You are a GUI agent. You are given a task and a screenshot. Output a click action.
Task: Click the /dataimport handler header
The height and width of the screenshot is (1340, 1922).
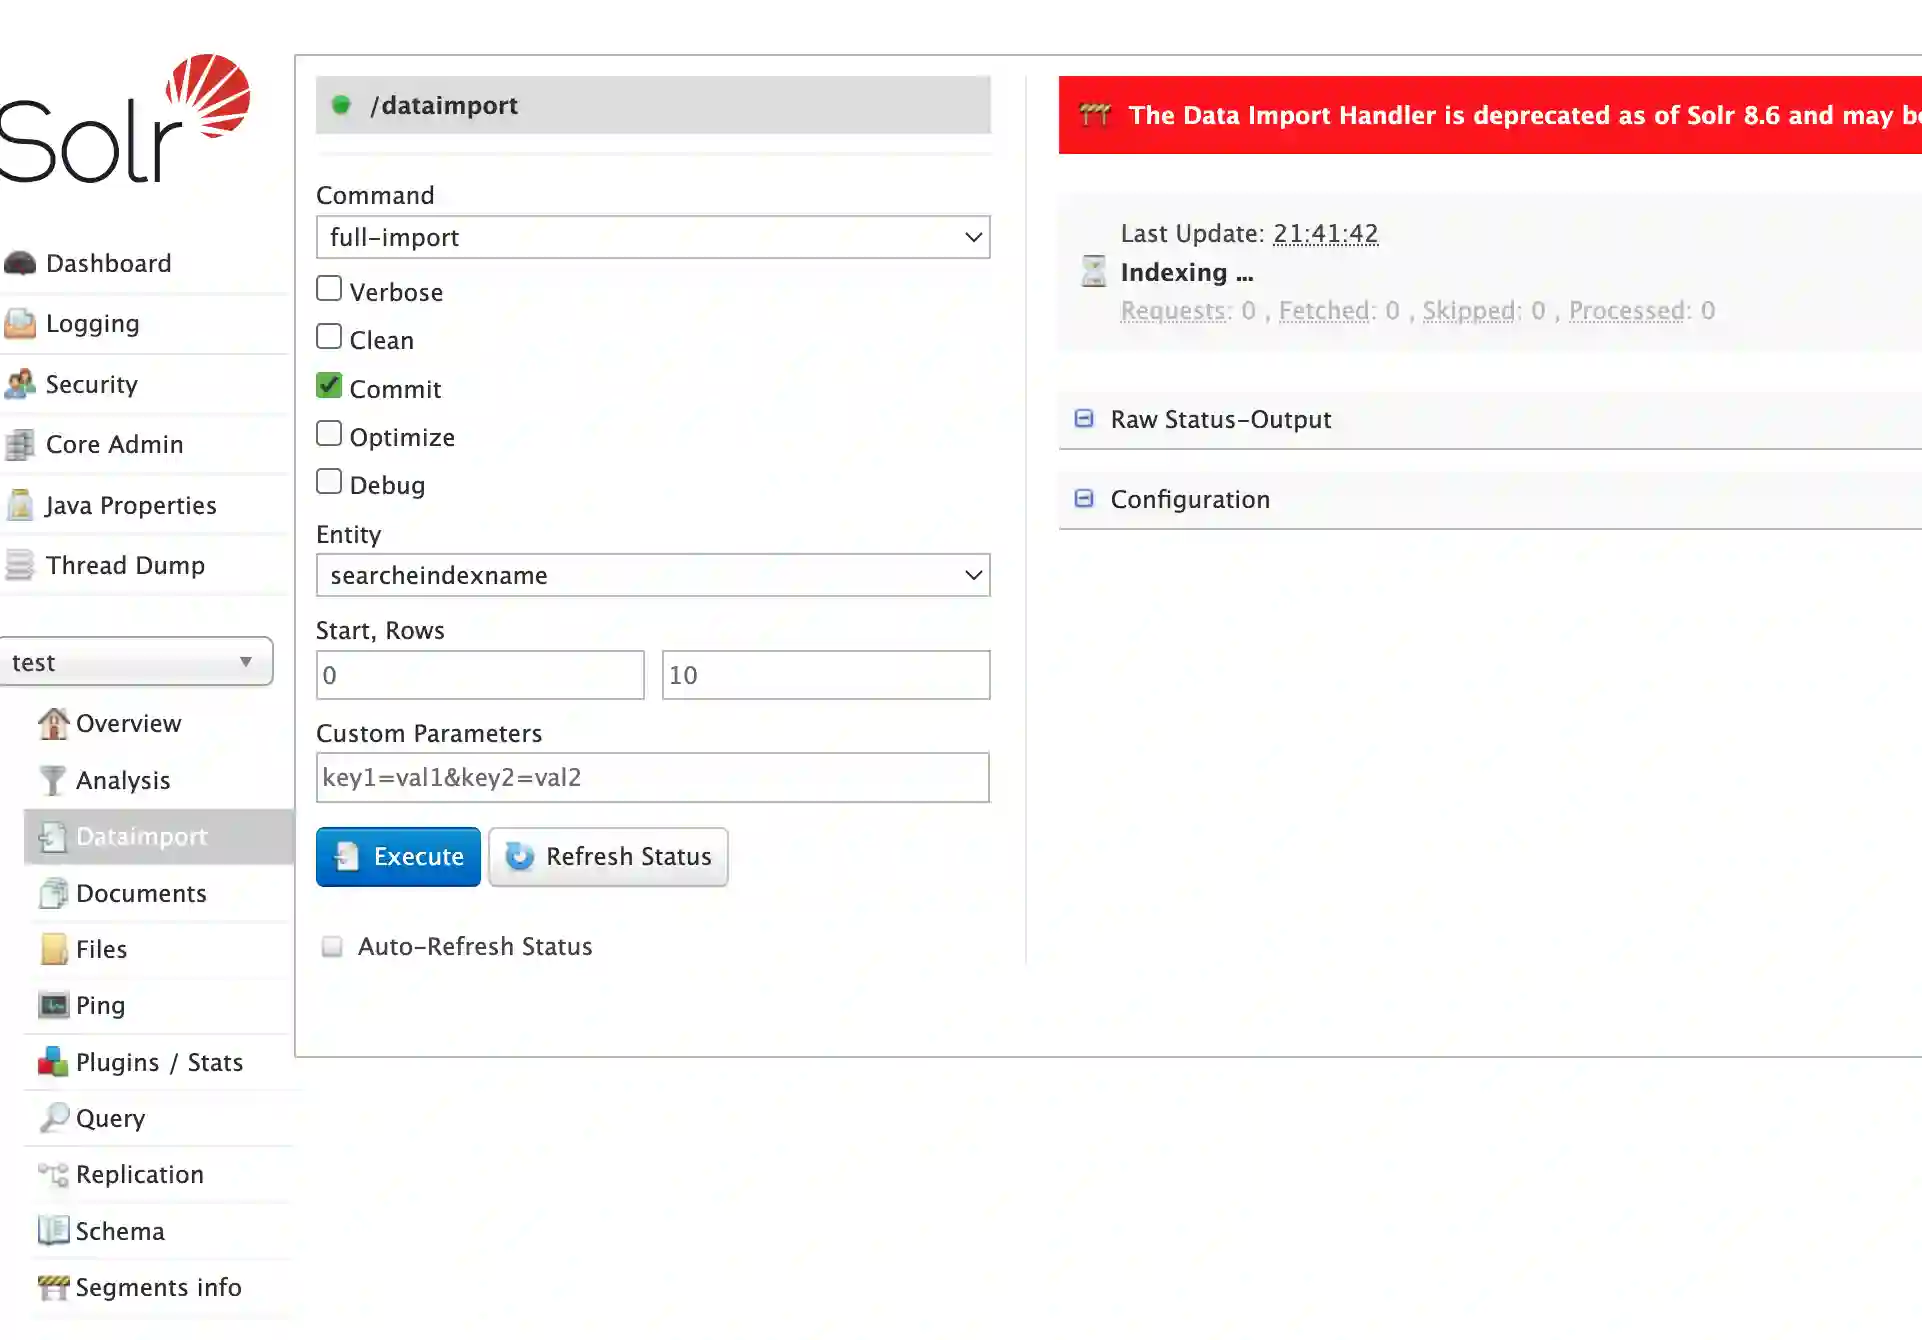[x=653, y=105]
